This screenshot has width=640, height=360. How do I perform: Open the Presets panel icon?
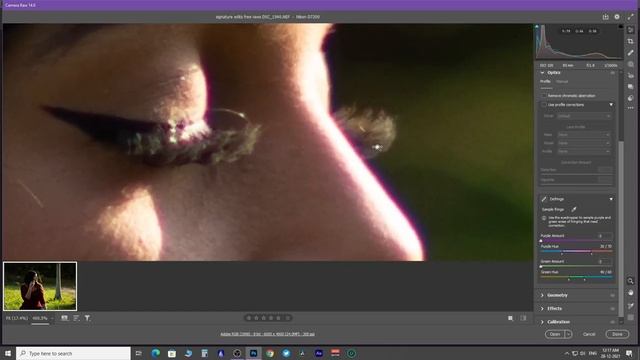pos(631,98)
